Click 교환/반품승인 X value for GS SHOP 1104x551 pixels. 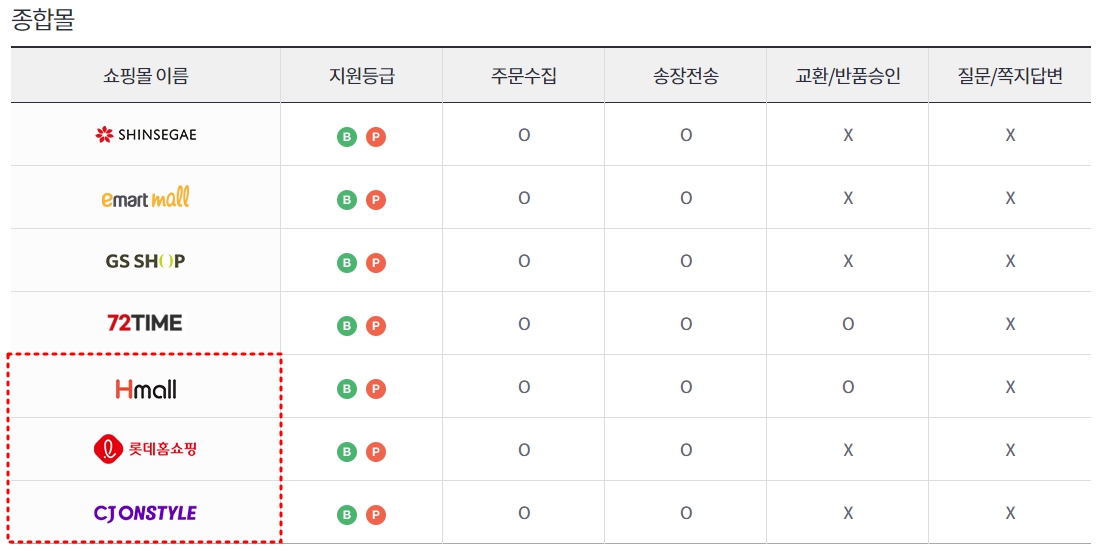click(848, 261)
